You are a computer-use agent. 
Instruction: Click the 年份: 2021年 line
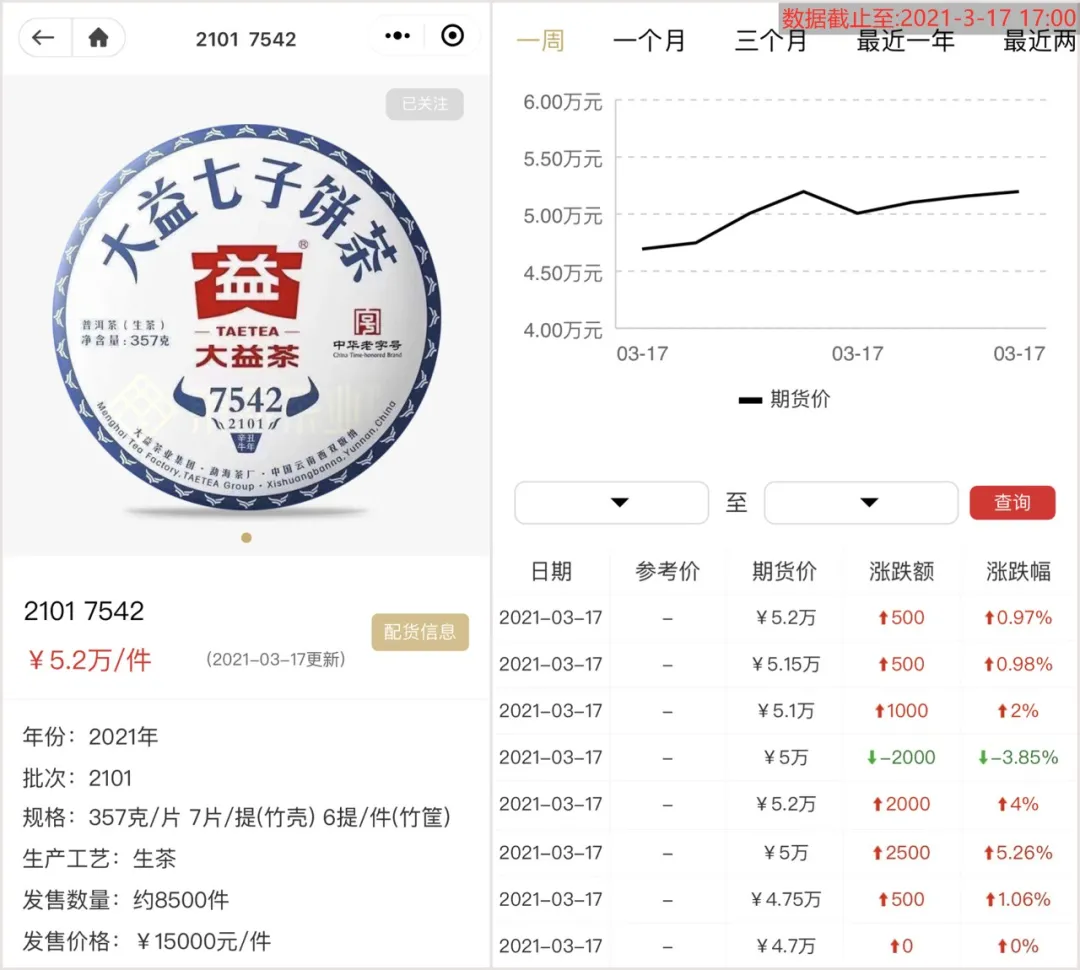[90, 736]
